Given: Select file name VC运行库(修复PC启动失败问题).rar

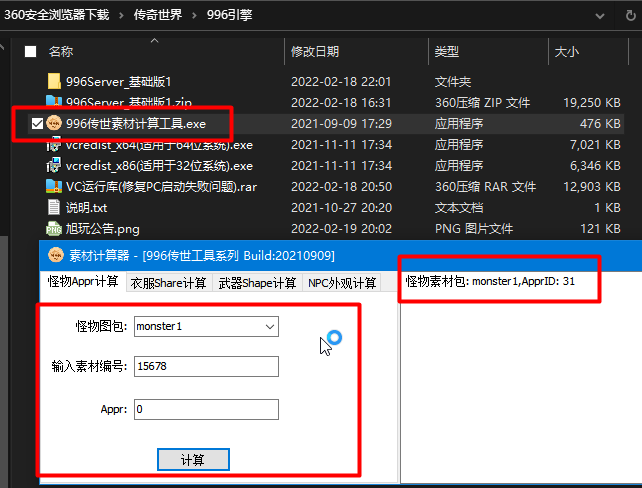Looking at the screenshot, I should coord(161,187).
